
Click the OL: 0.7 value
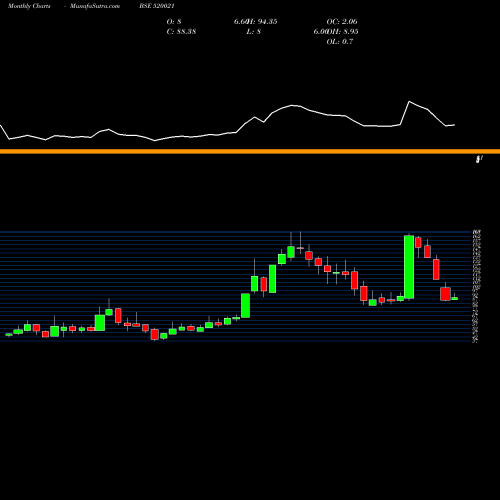(340, 42)
